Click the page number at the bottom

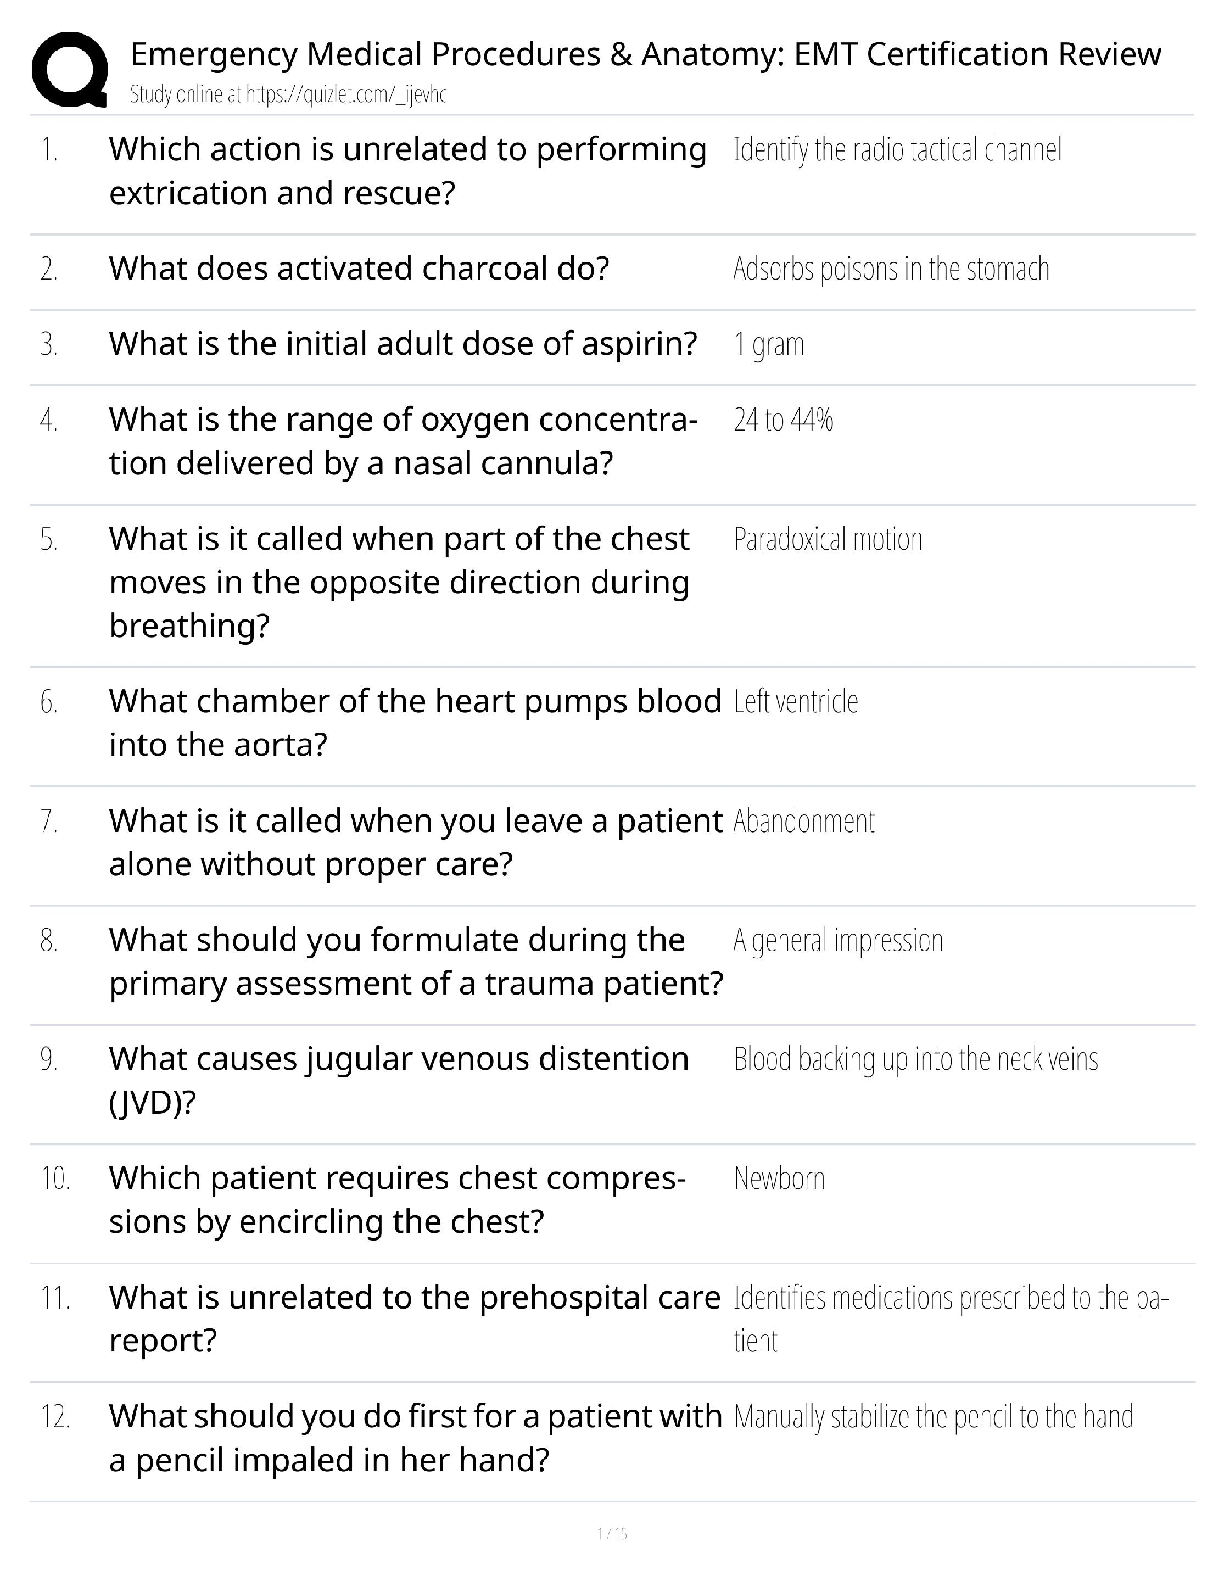[611, 1532]
